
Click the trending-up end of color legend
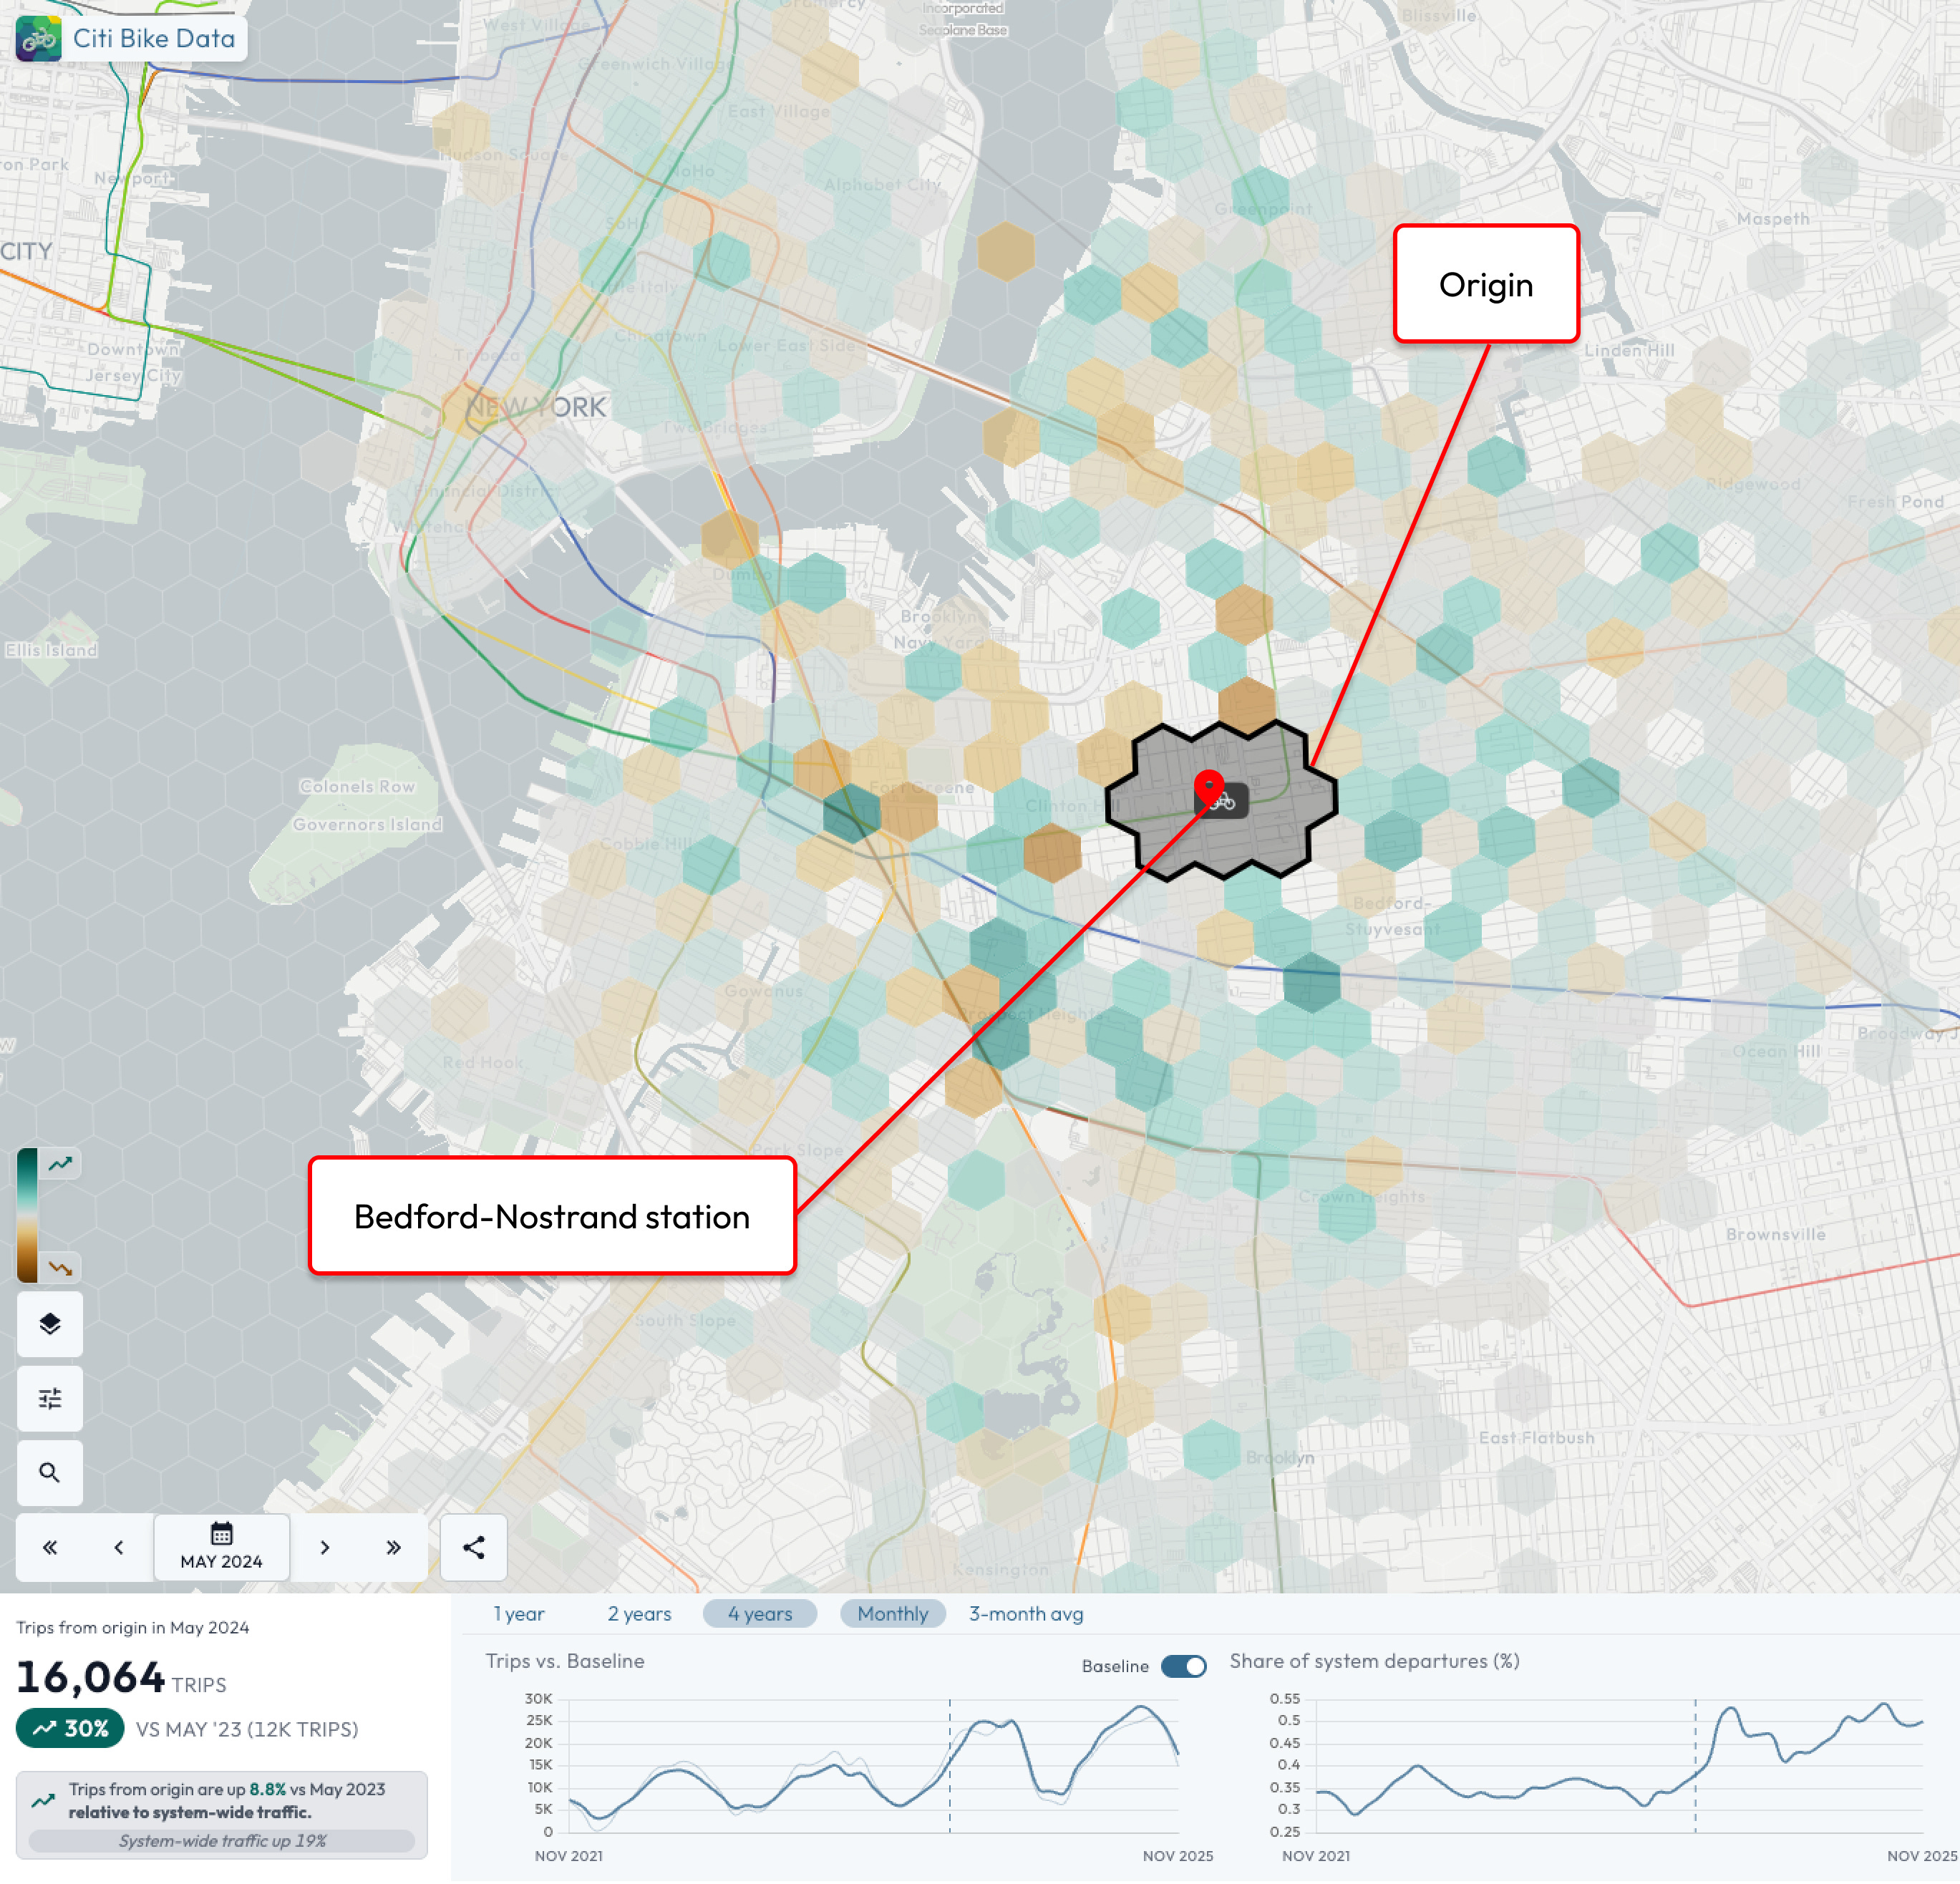(61, 1163)
